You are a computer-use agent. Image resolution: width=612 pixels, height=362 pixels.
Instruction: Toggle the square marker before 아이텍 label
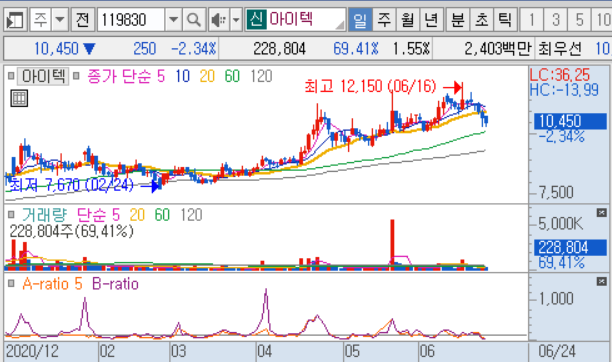coord(11,76)
